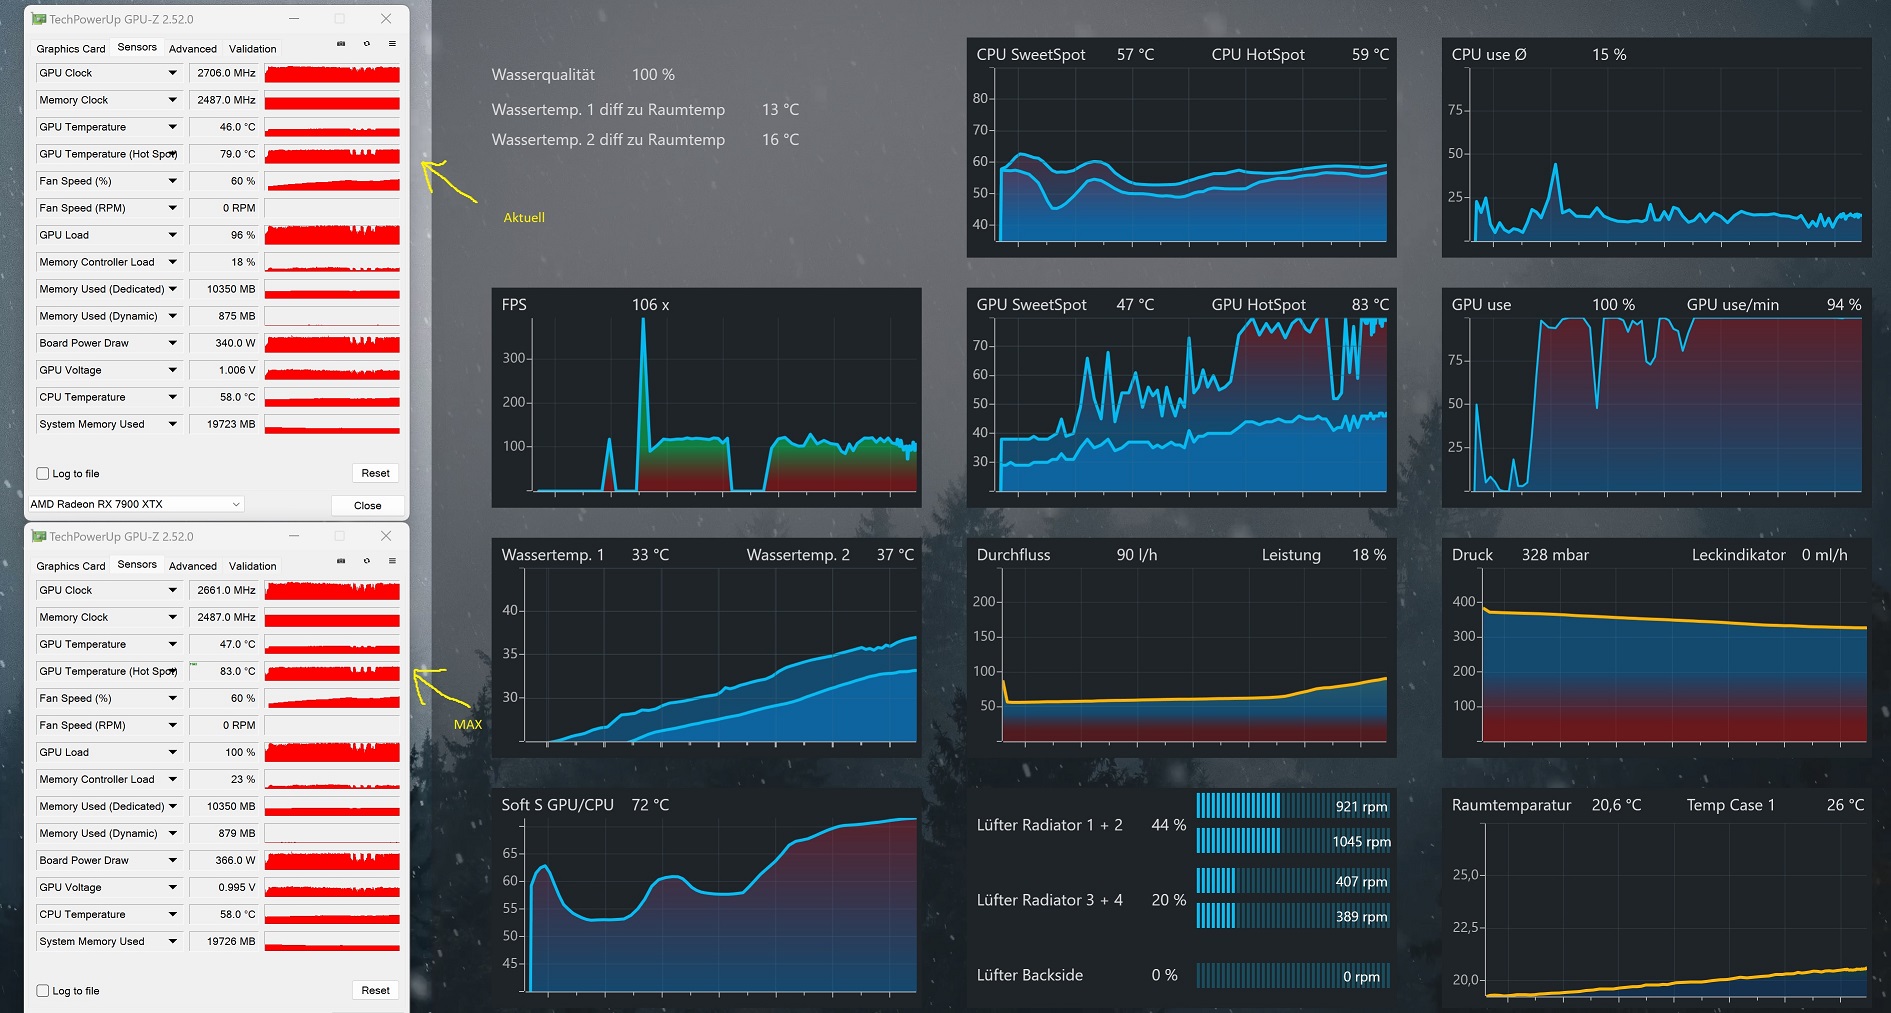This screenshot has height=1013, width=1891.
Task: Click the 83.0 °C Hot Spot value field
Action: tap(225, 671)
